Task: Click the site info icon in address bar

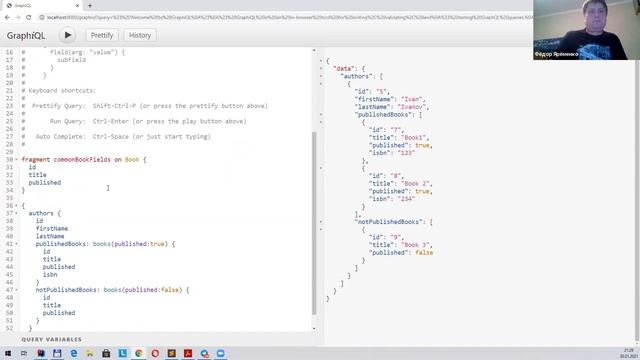Action: 42,17
